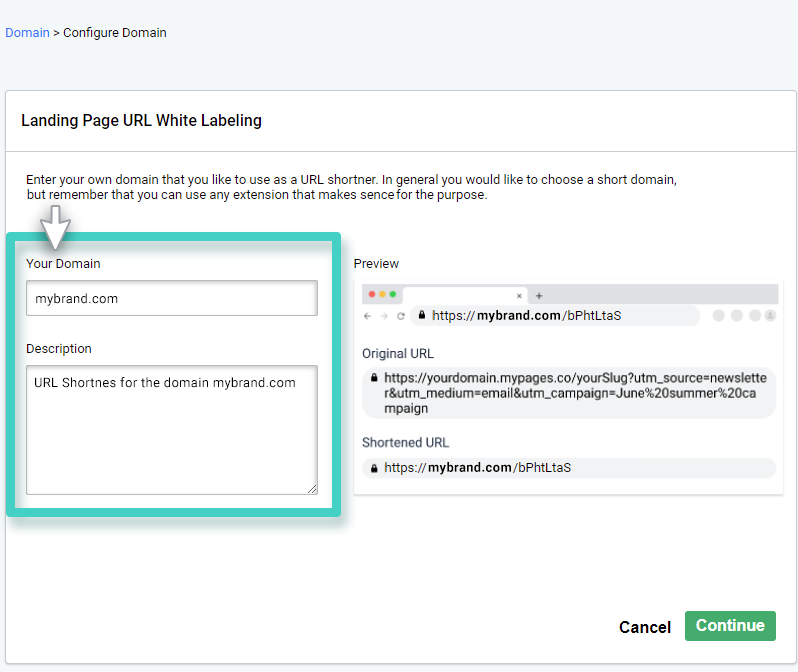798x672 pixels.
Task: Focus the Your Domain input field
Action: click(x=172, y=298)
